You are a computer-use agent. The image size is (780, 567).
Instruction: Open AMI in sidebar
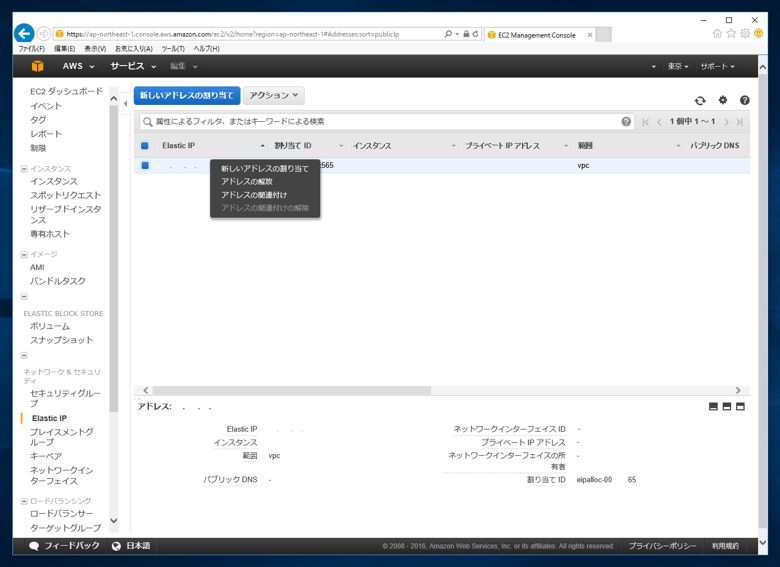click(x=37, y=268)
